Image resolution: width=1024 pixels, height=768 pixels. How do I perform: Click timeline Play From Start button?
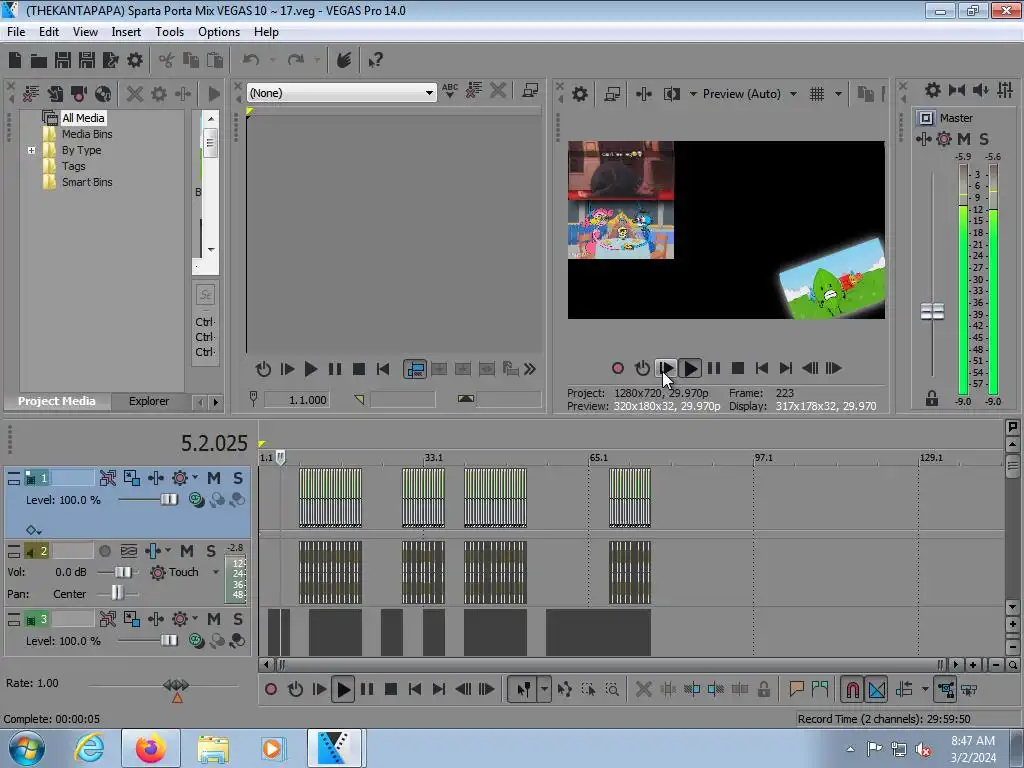(319, 689)
